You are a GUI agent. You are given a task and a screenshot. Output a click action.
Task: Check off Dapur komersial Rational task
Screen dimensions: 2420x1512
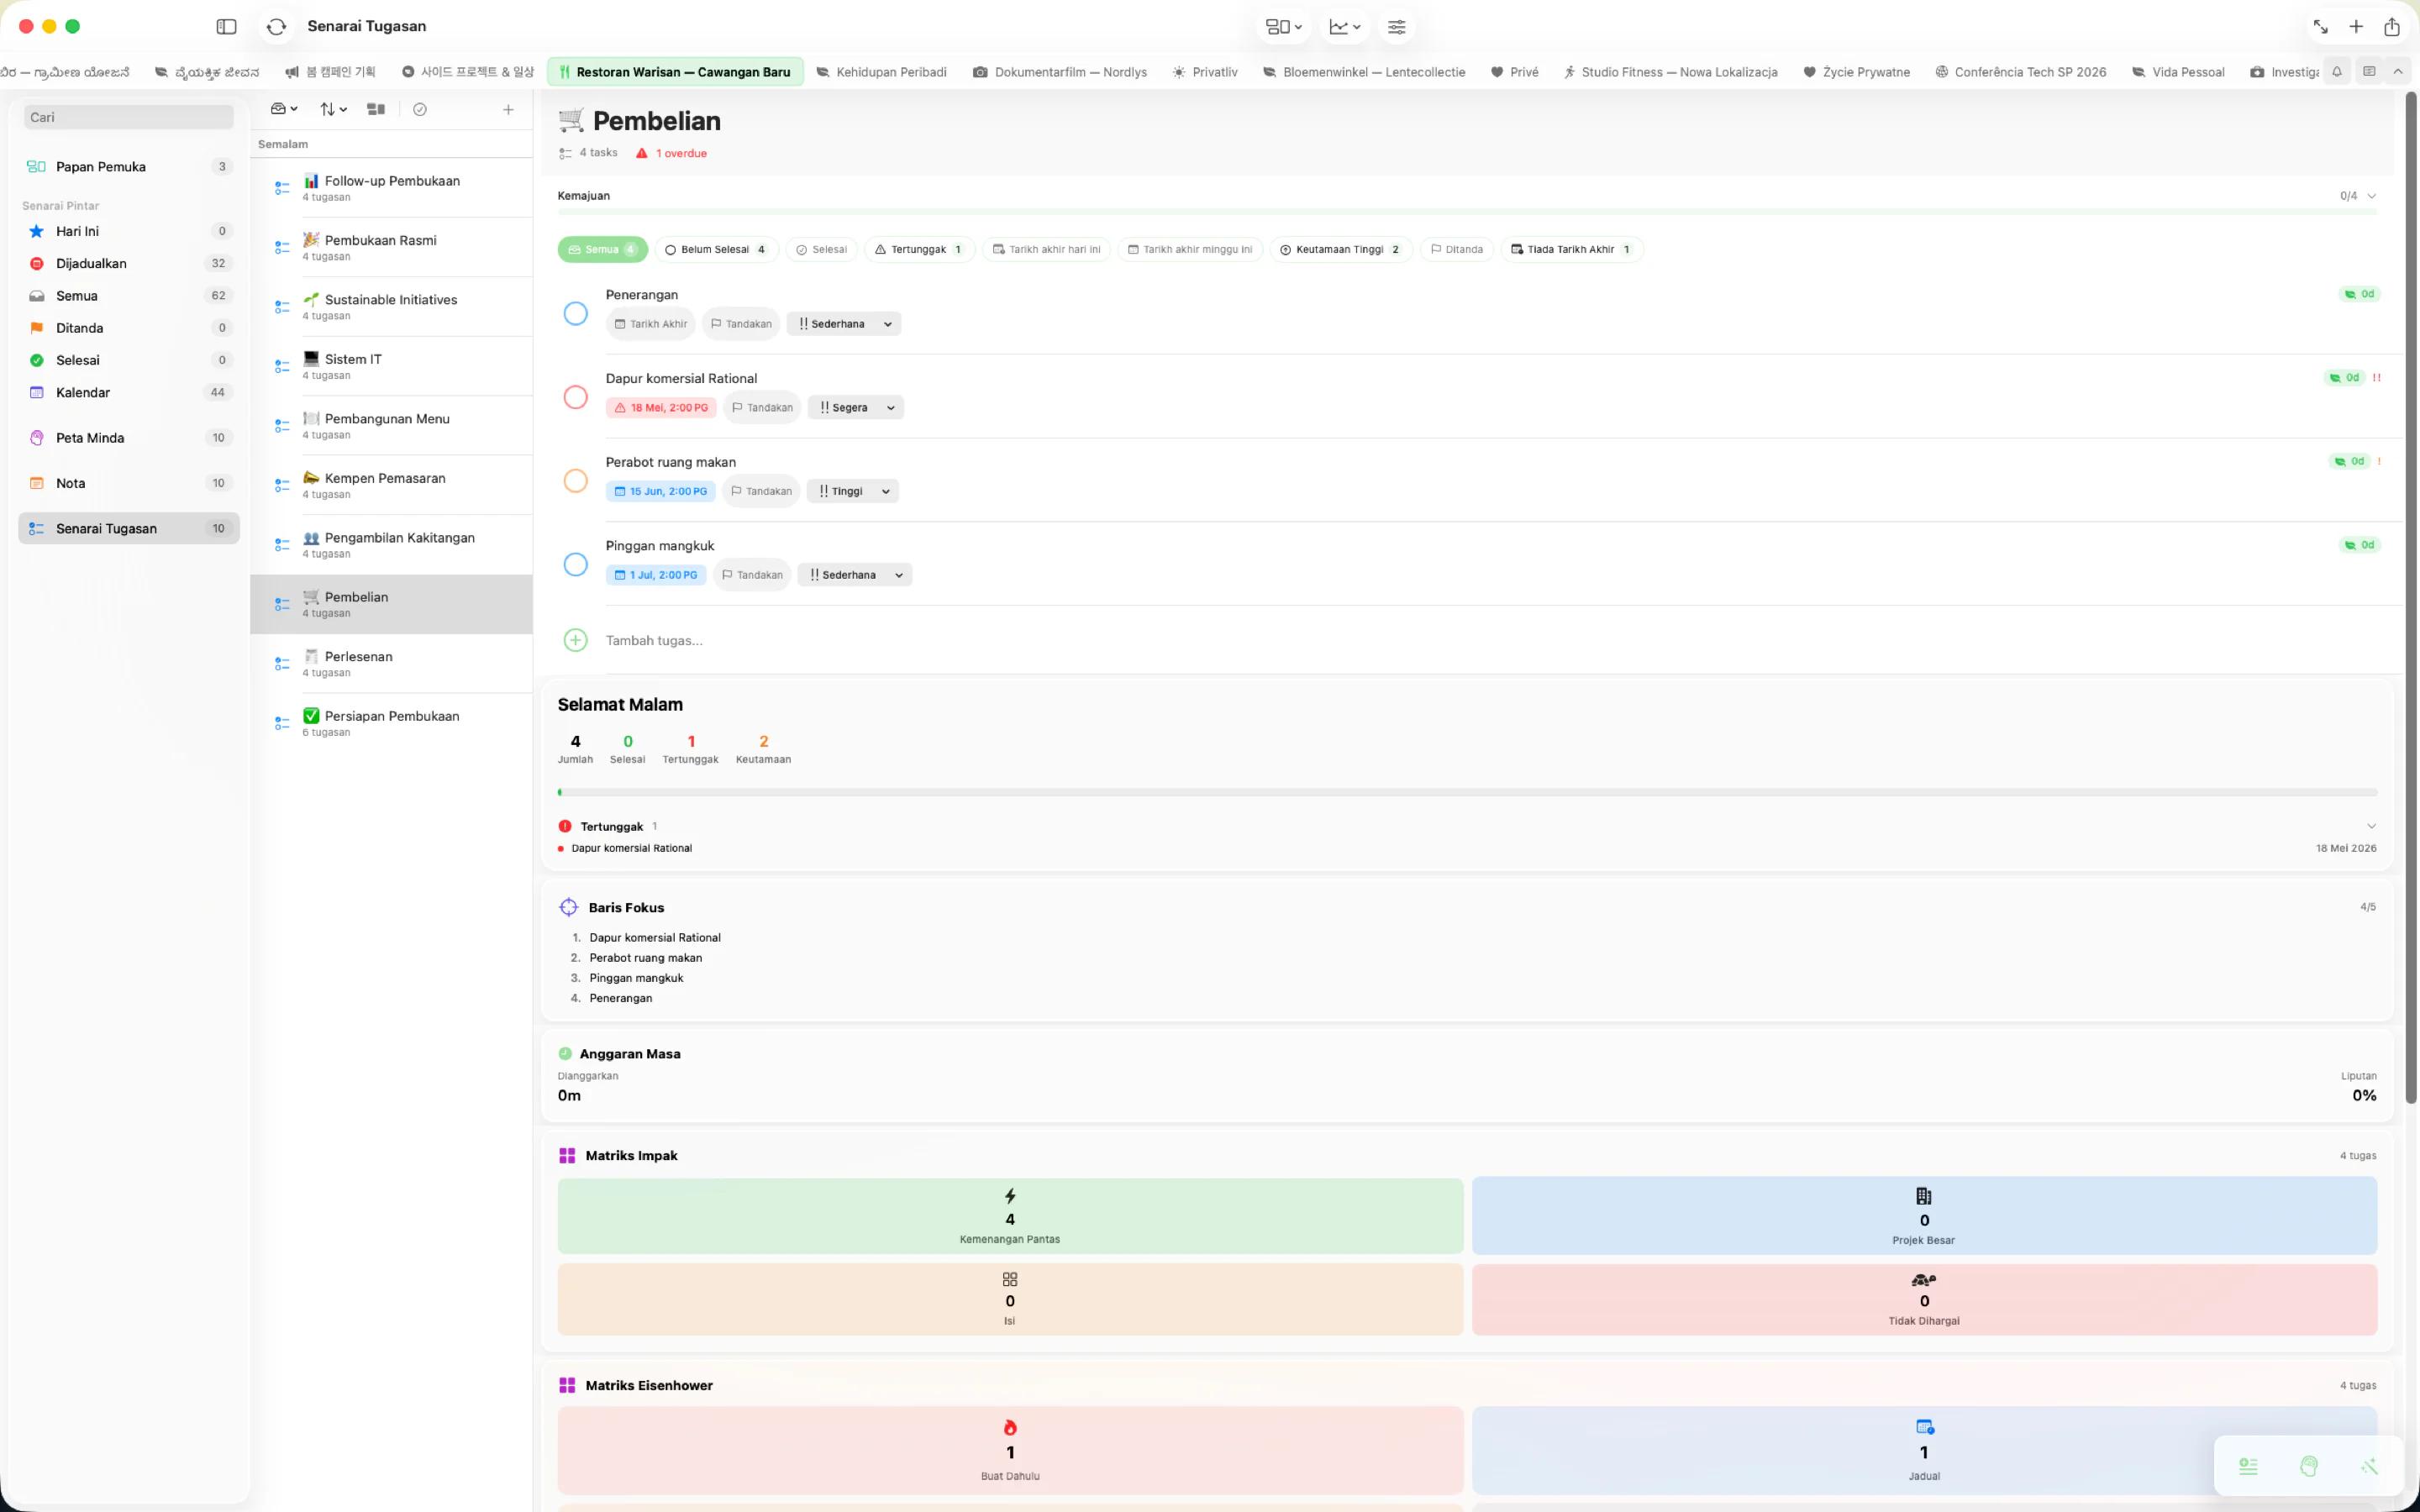[x=576, y=398]
